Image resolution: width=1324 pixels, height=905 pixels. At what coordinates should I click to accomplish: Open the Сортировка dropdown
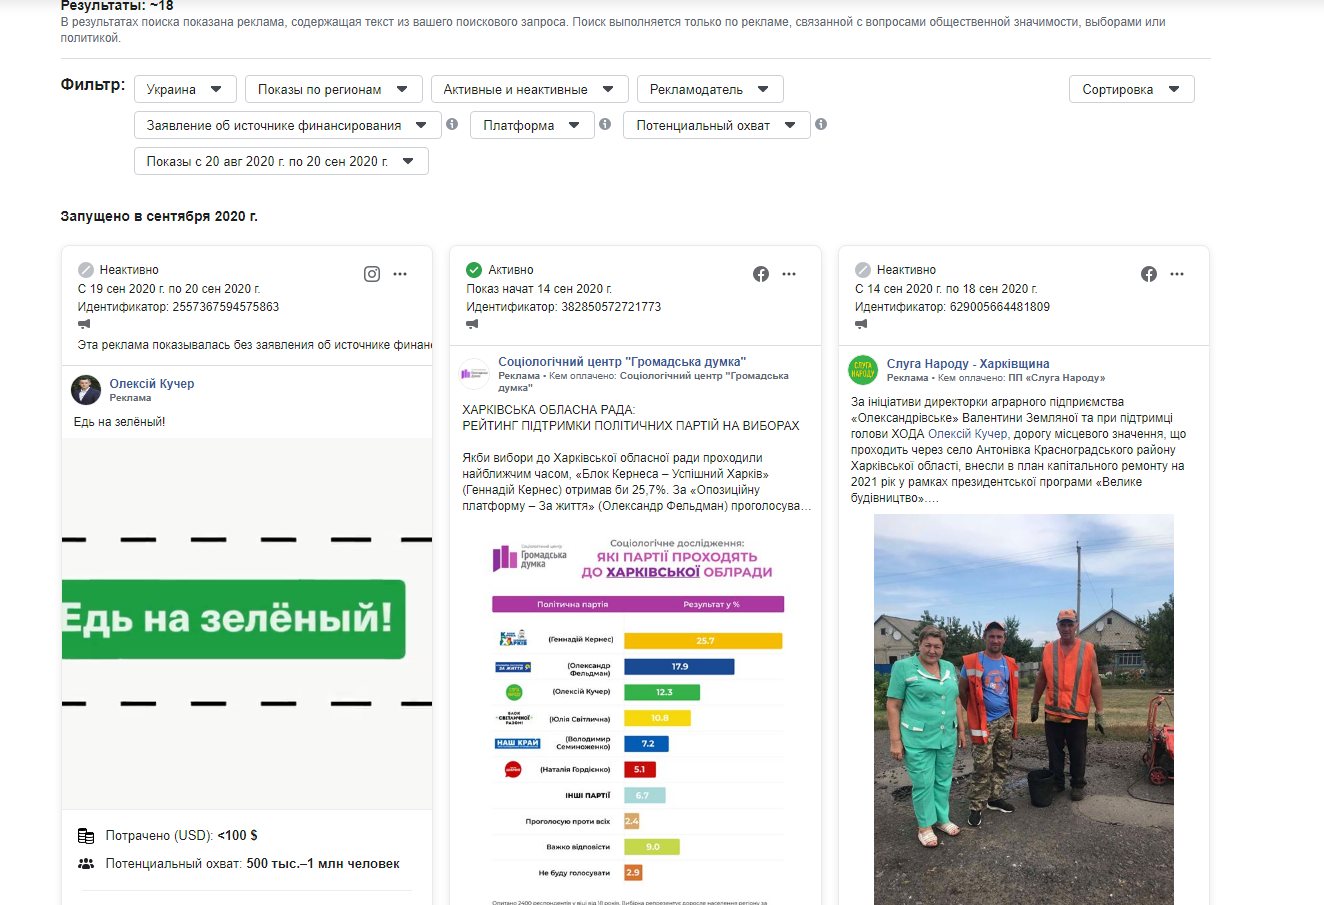(1131, 89)
